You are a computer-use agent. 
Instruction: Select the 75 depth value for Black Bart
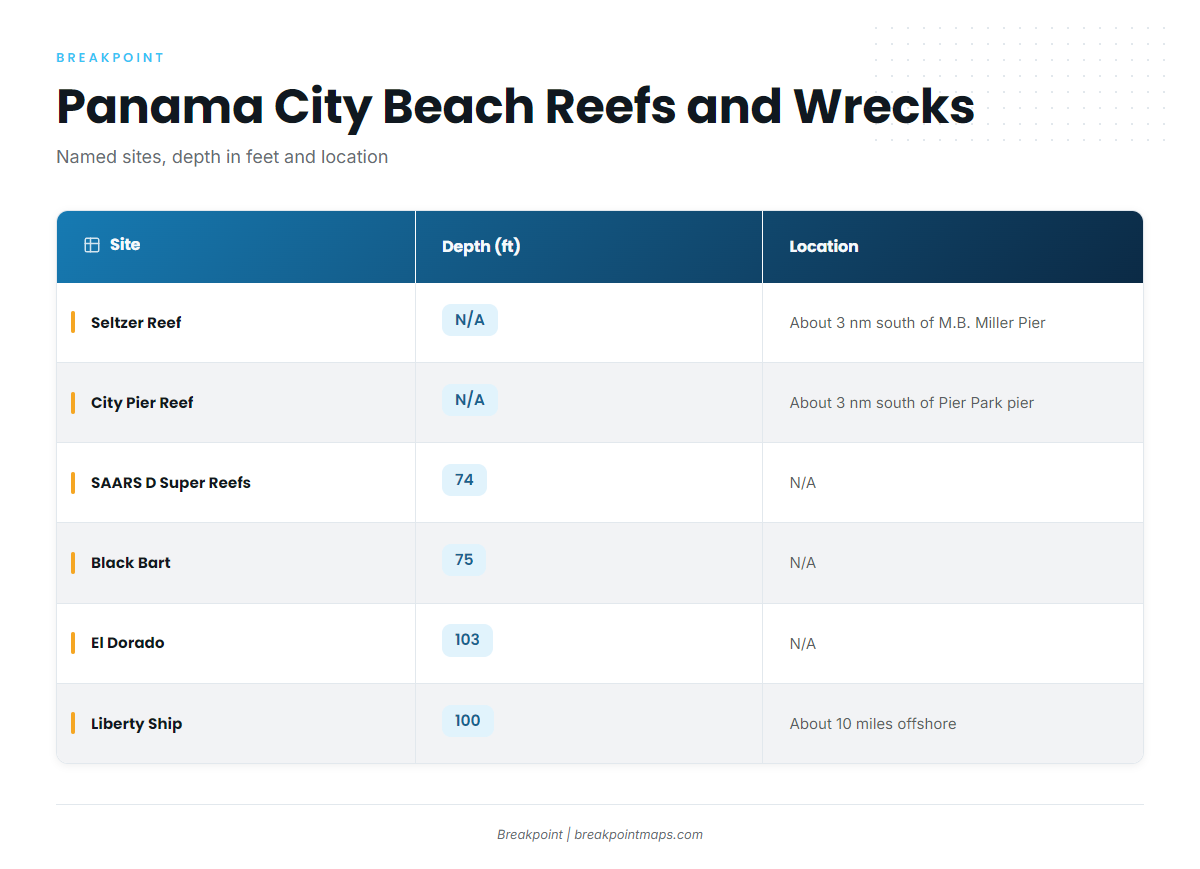click(464, 560)
